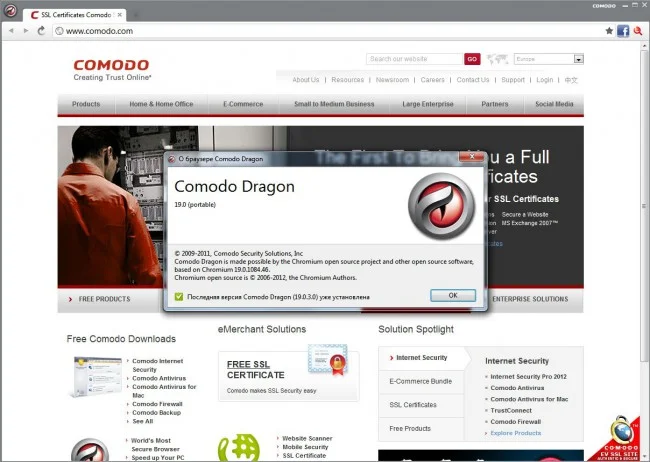Switch to Chinese language link
The width and height of the screenshot is (650, 462).
(x=571, y=80)
